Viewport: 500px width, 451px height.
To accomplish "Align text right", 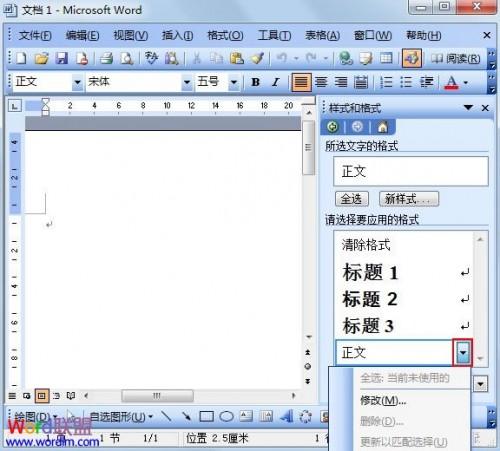I will [341, 82].
